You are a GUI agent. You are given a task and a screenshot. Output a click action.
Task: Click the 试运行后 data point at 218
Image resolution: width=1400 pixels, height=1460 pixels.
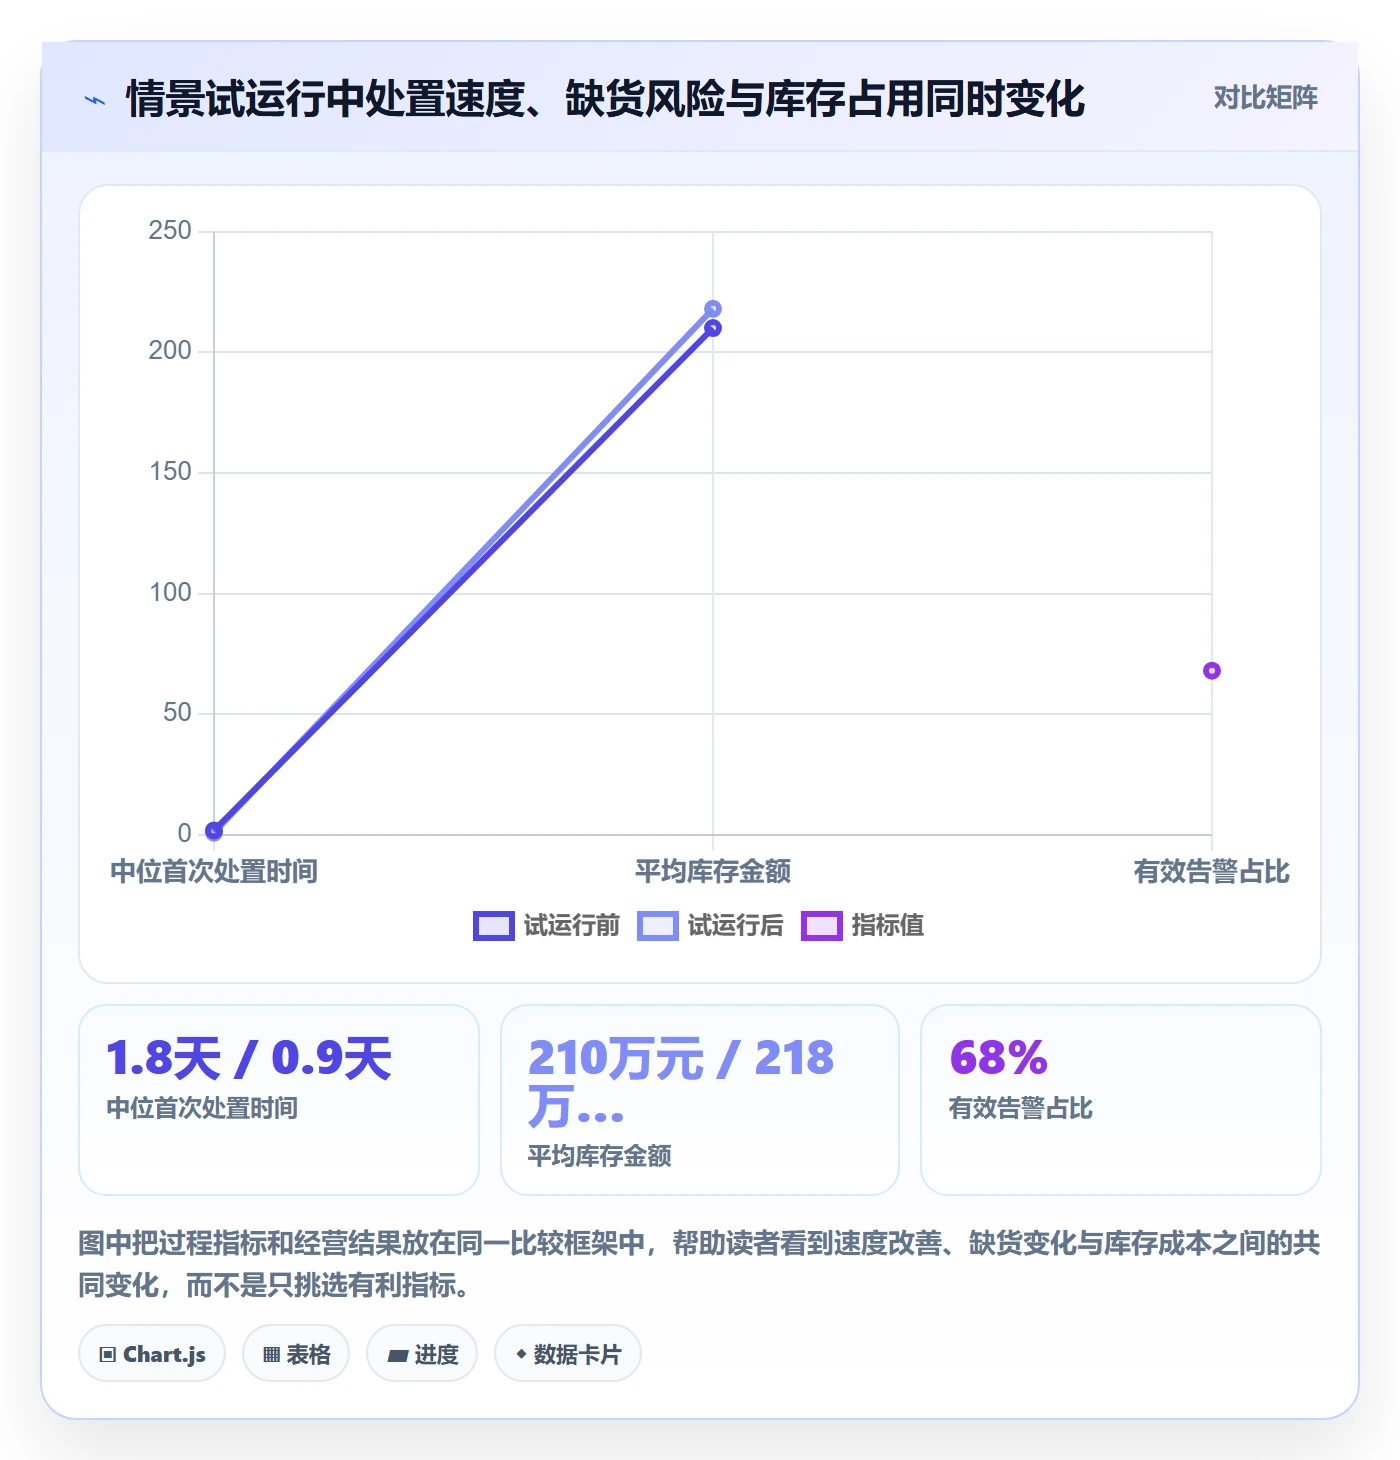713,309
